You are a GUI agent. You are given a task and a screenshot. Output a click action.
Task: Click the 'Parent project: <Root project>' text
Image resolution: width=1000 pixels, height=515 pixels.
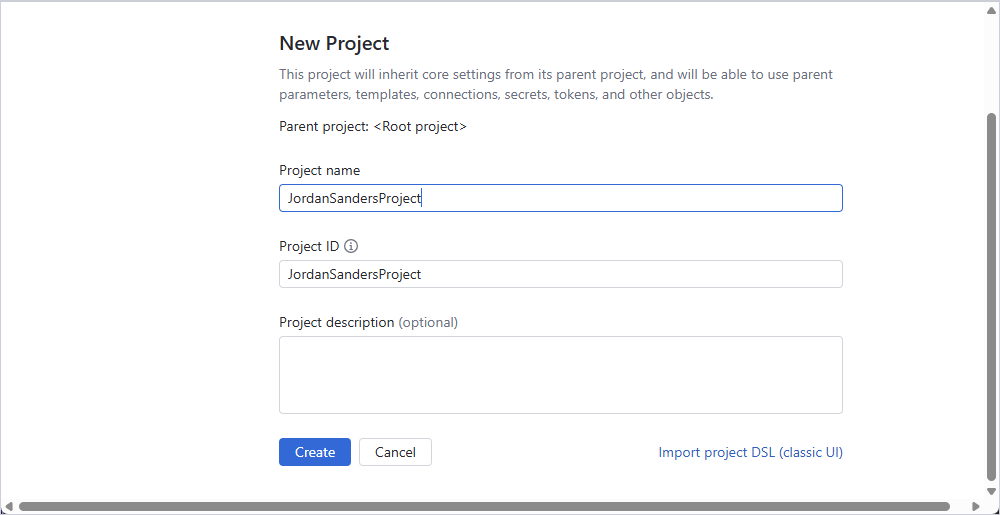pos(373,126)
